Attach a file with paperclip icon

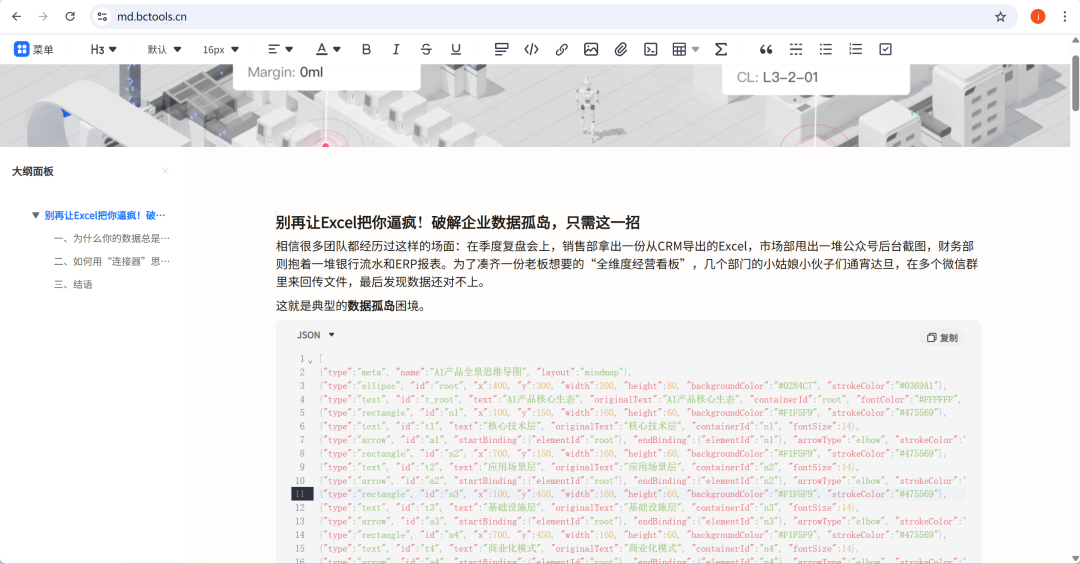(621, 50)
